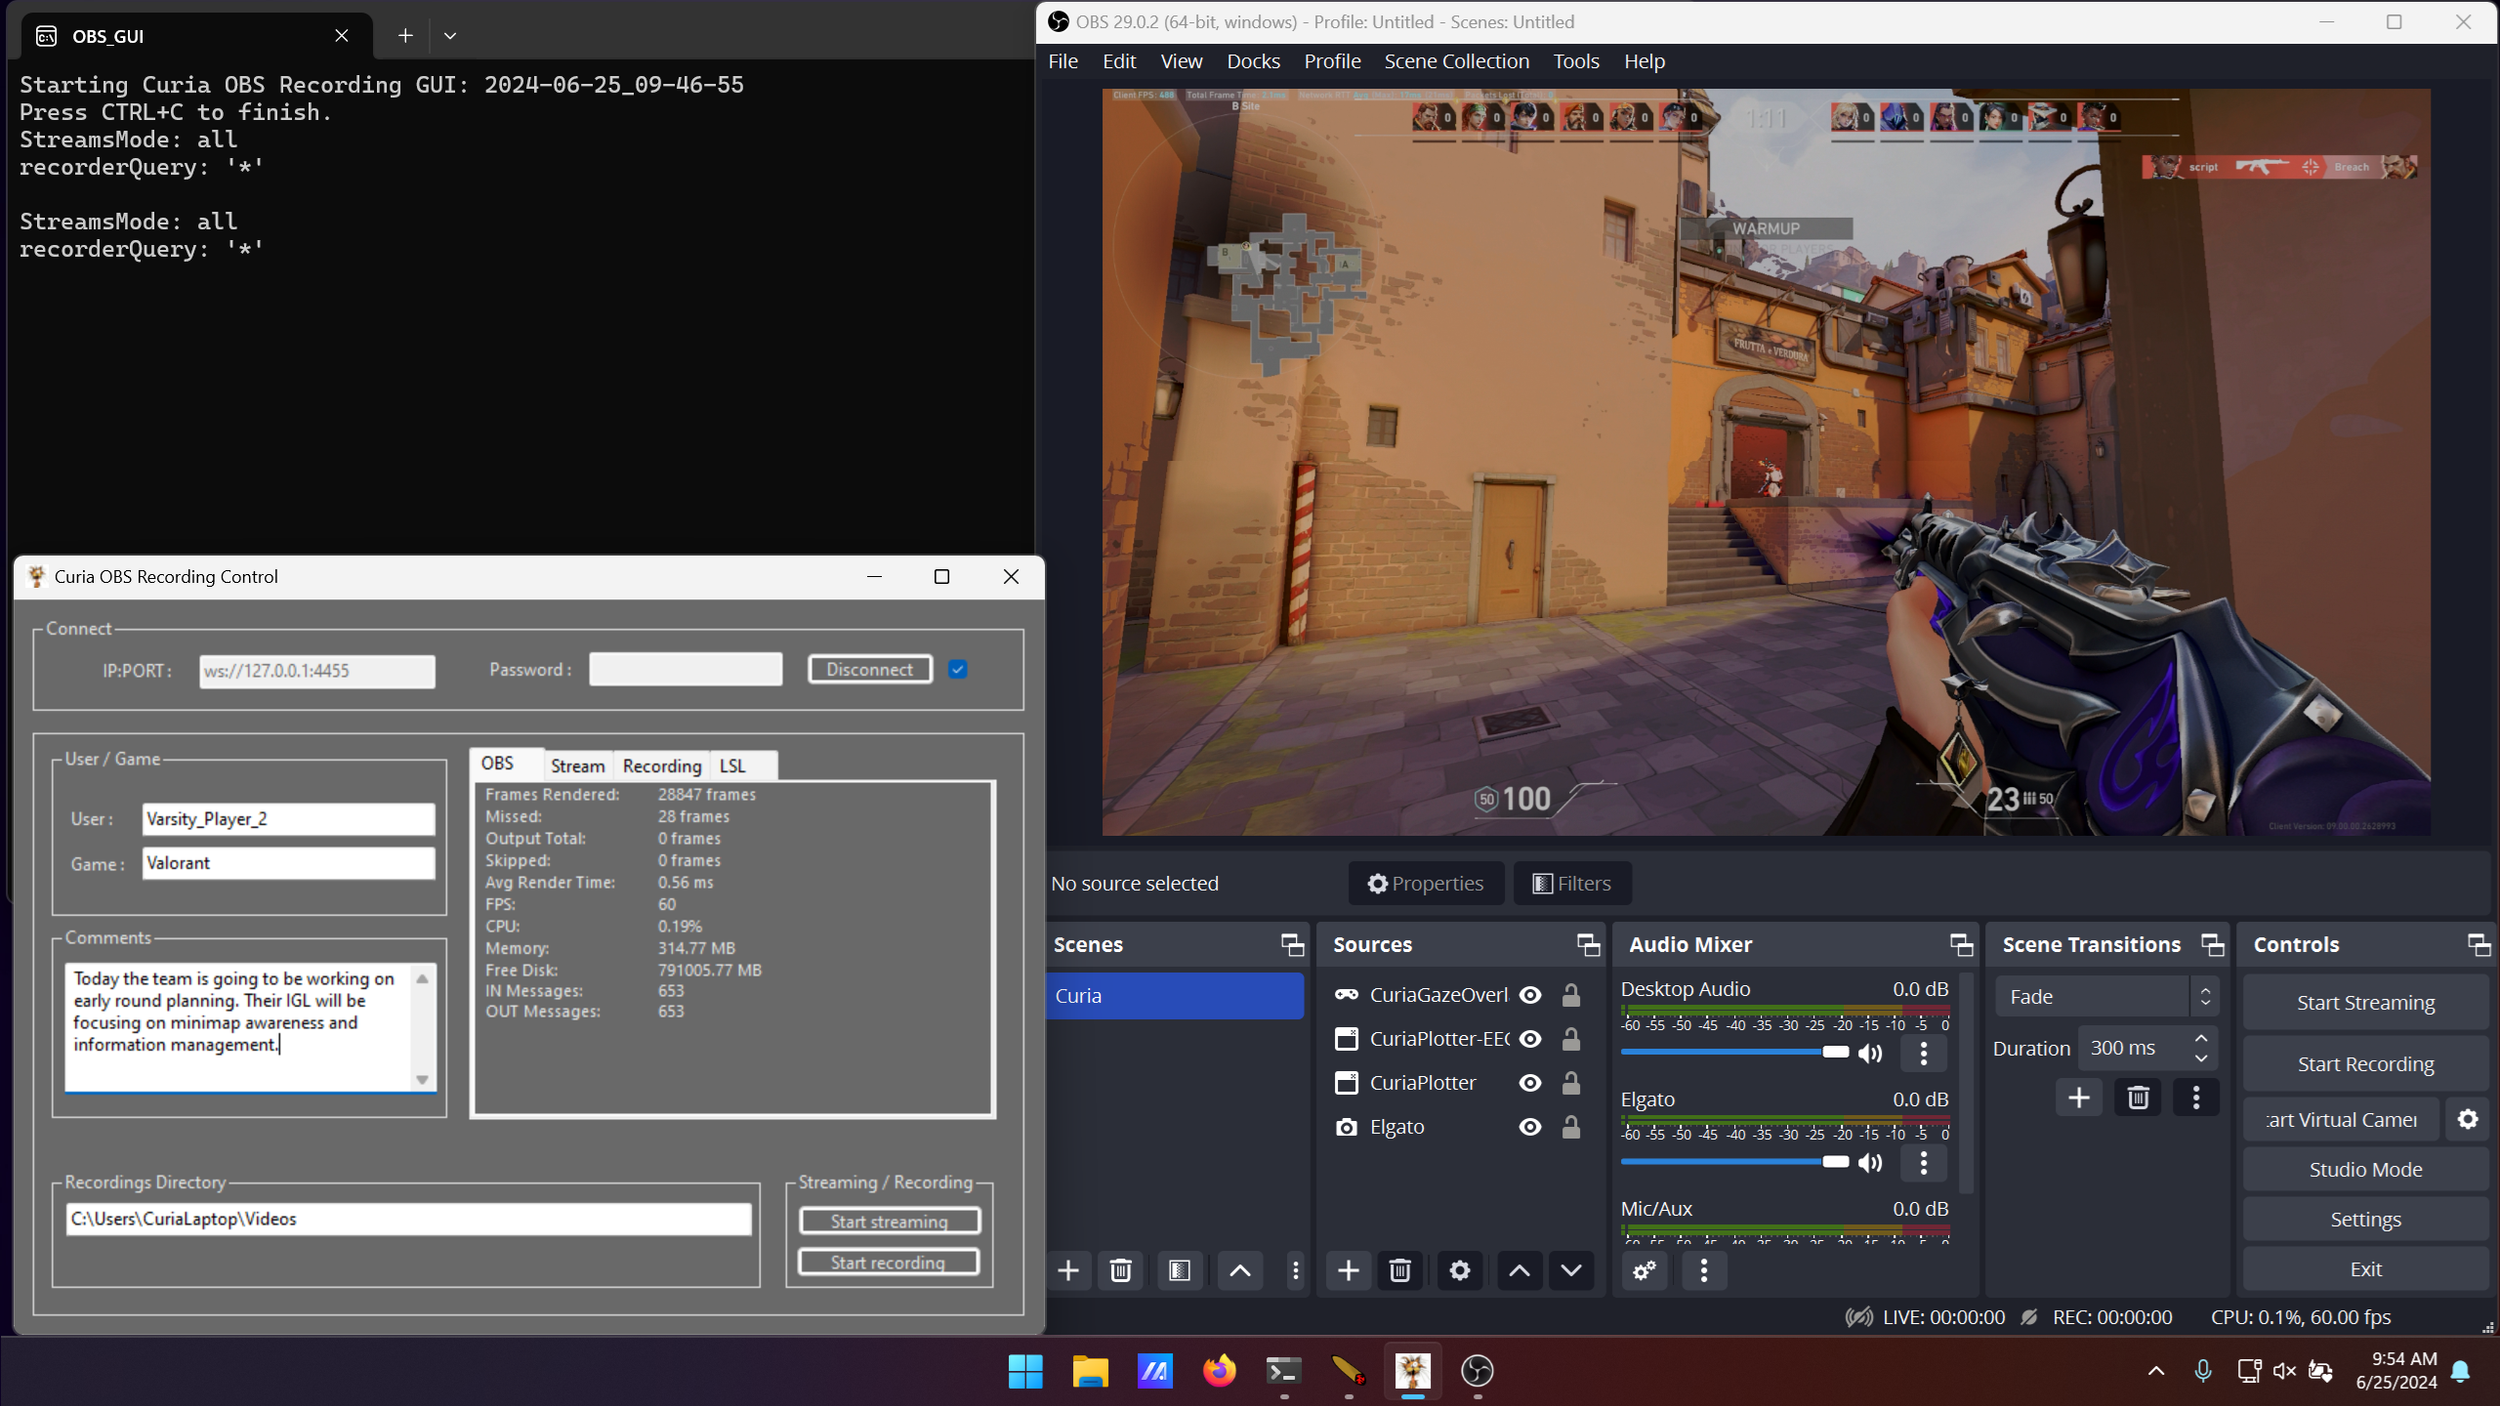Lock the Elgato source
This screenshot has width=2500, height=1406.
tap(1571, 1127)
